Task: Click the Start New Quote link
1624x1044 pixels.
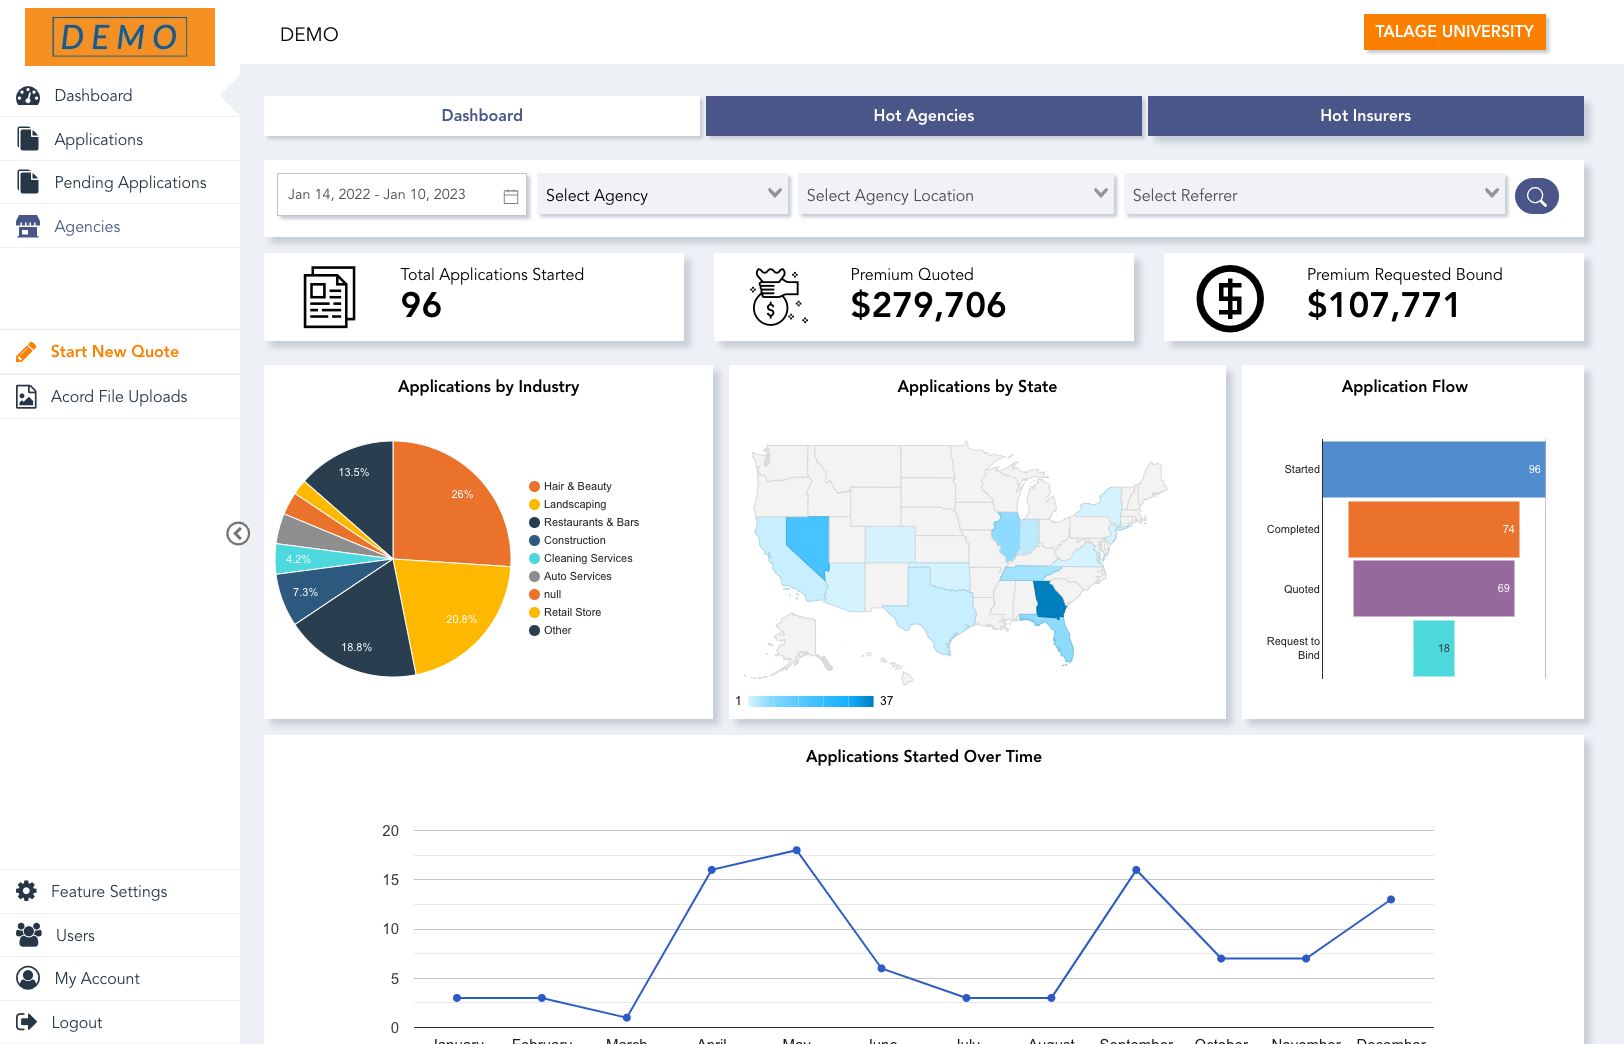Action: point(115,352)
